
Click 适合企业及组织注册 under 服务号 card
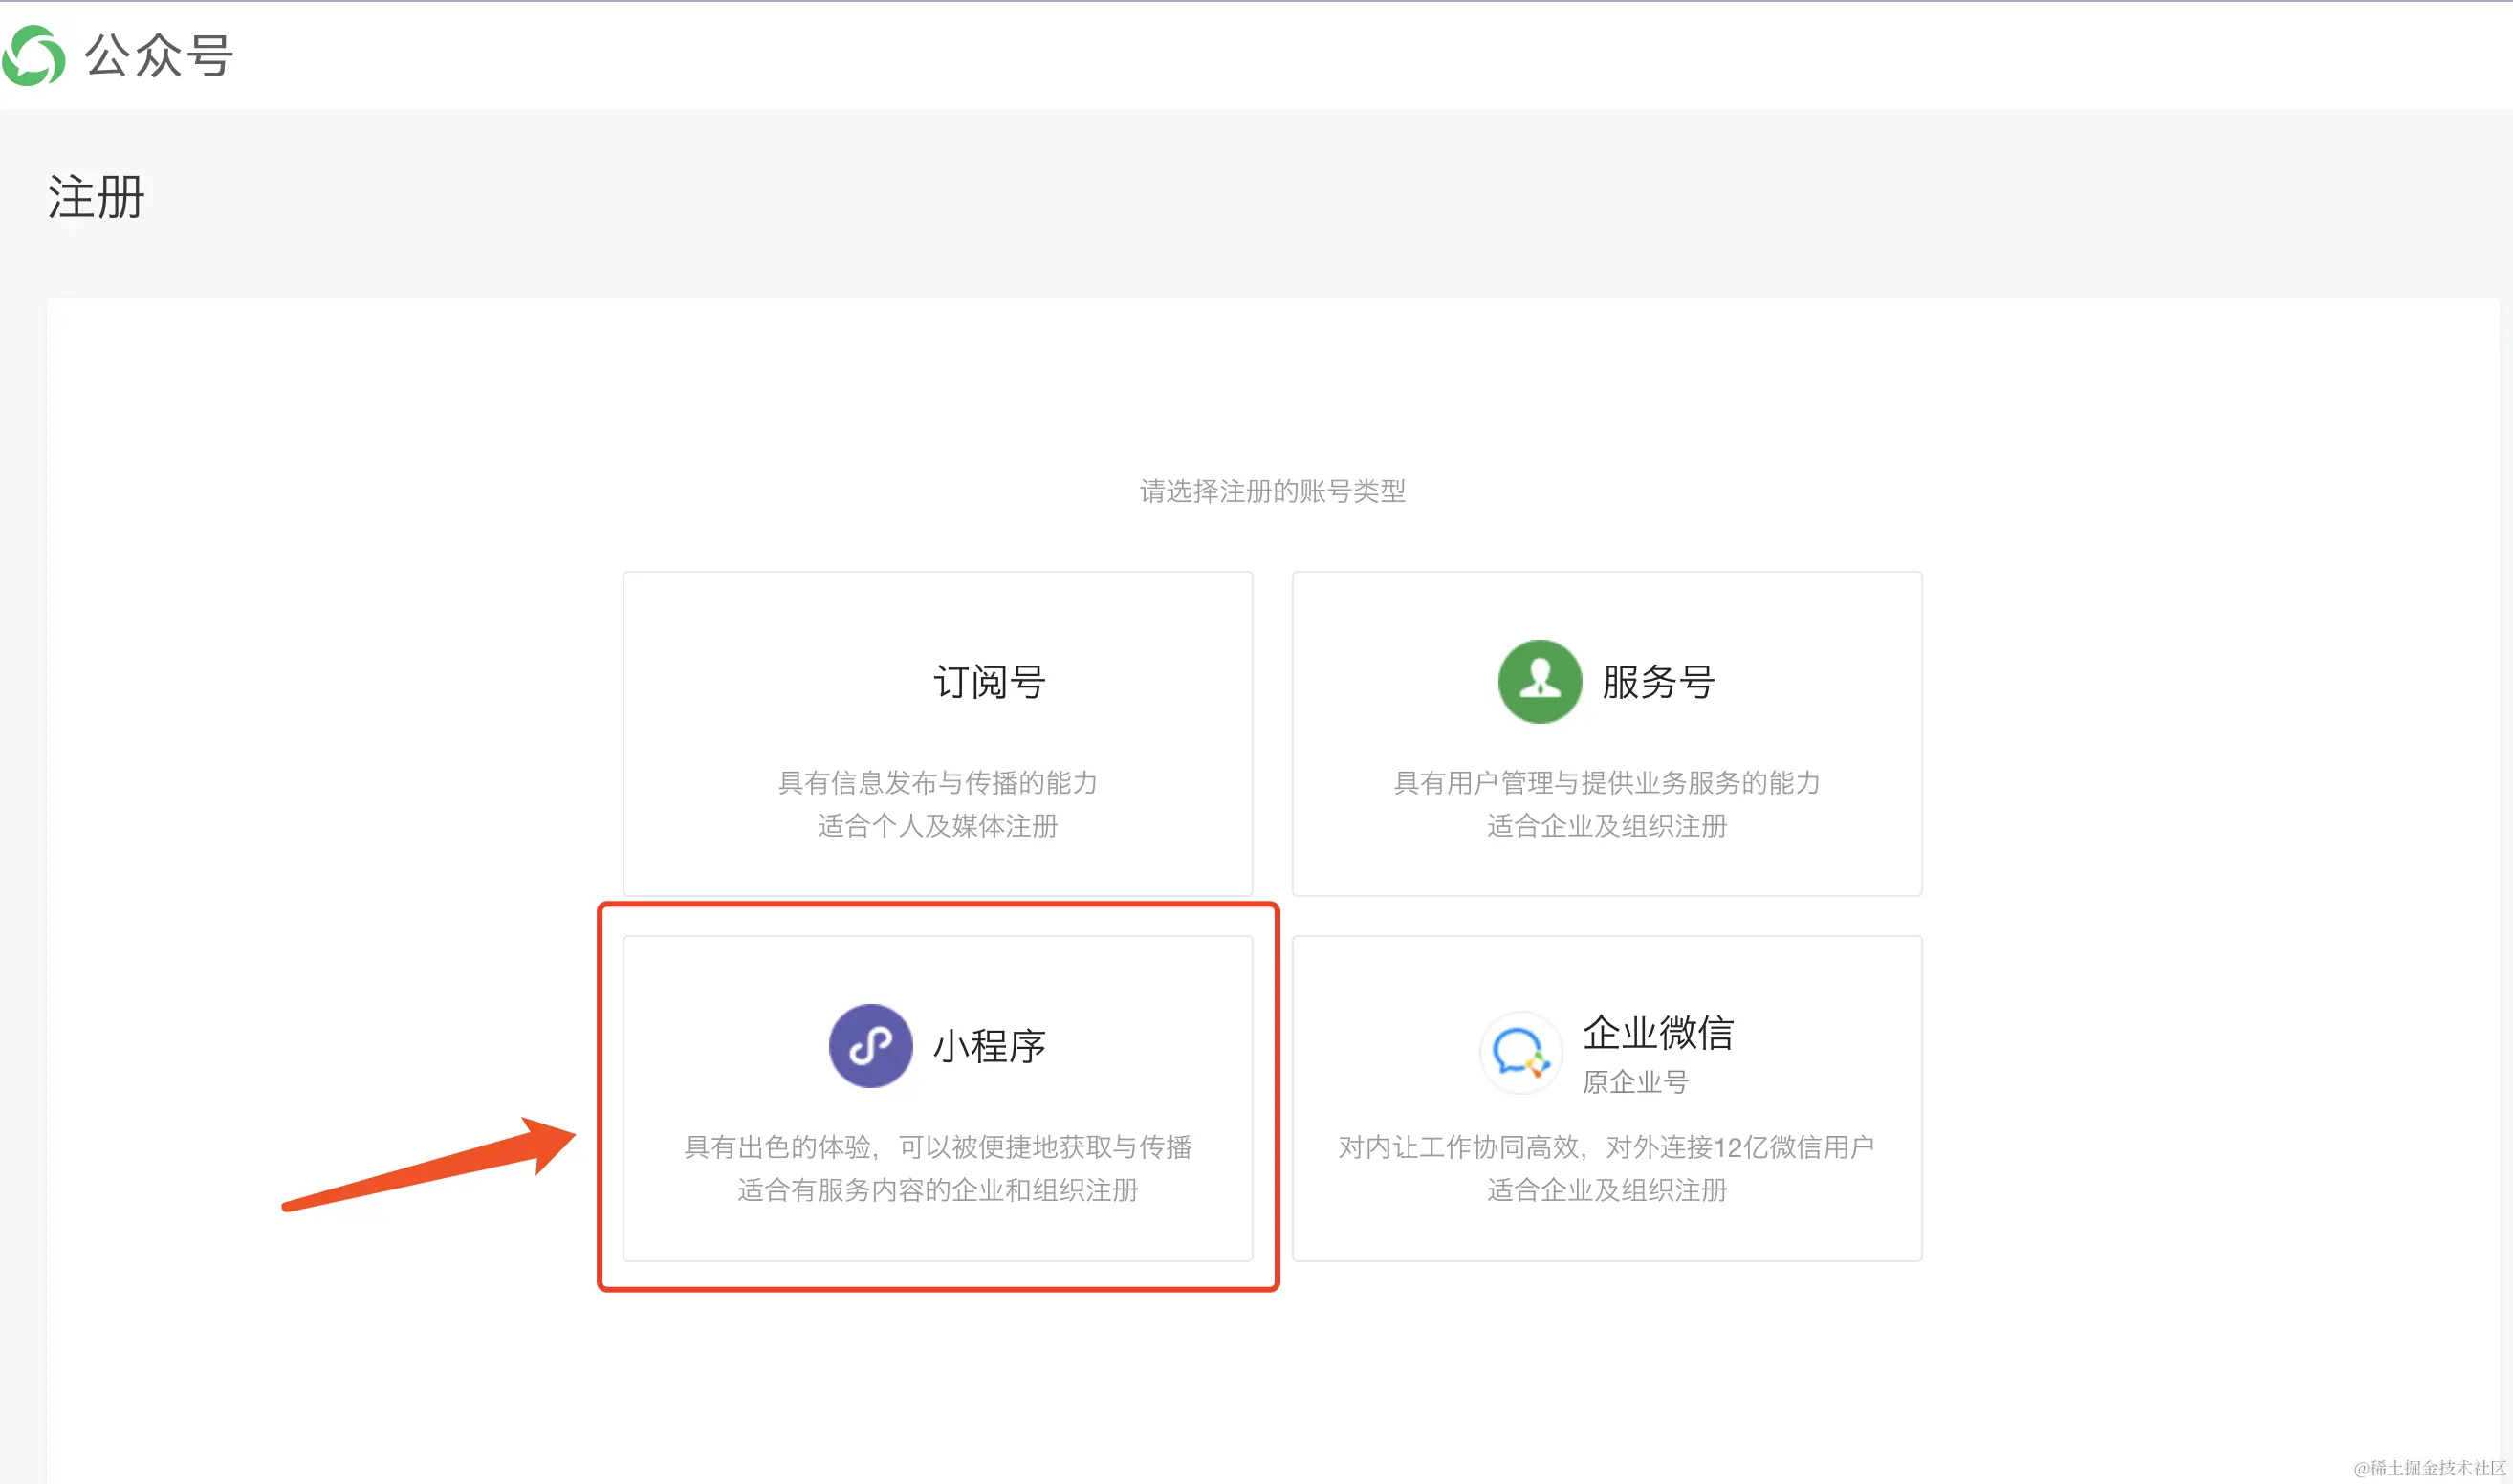click(x=1606, y=826)
